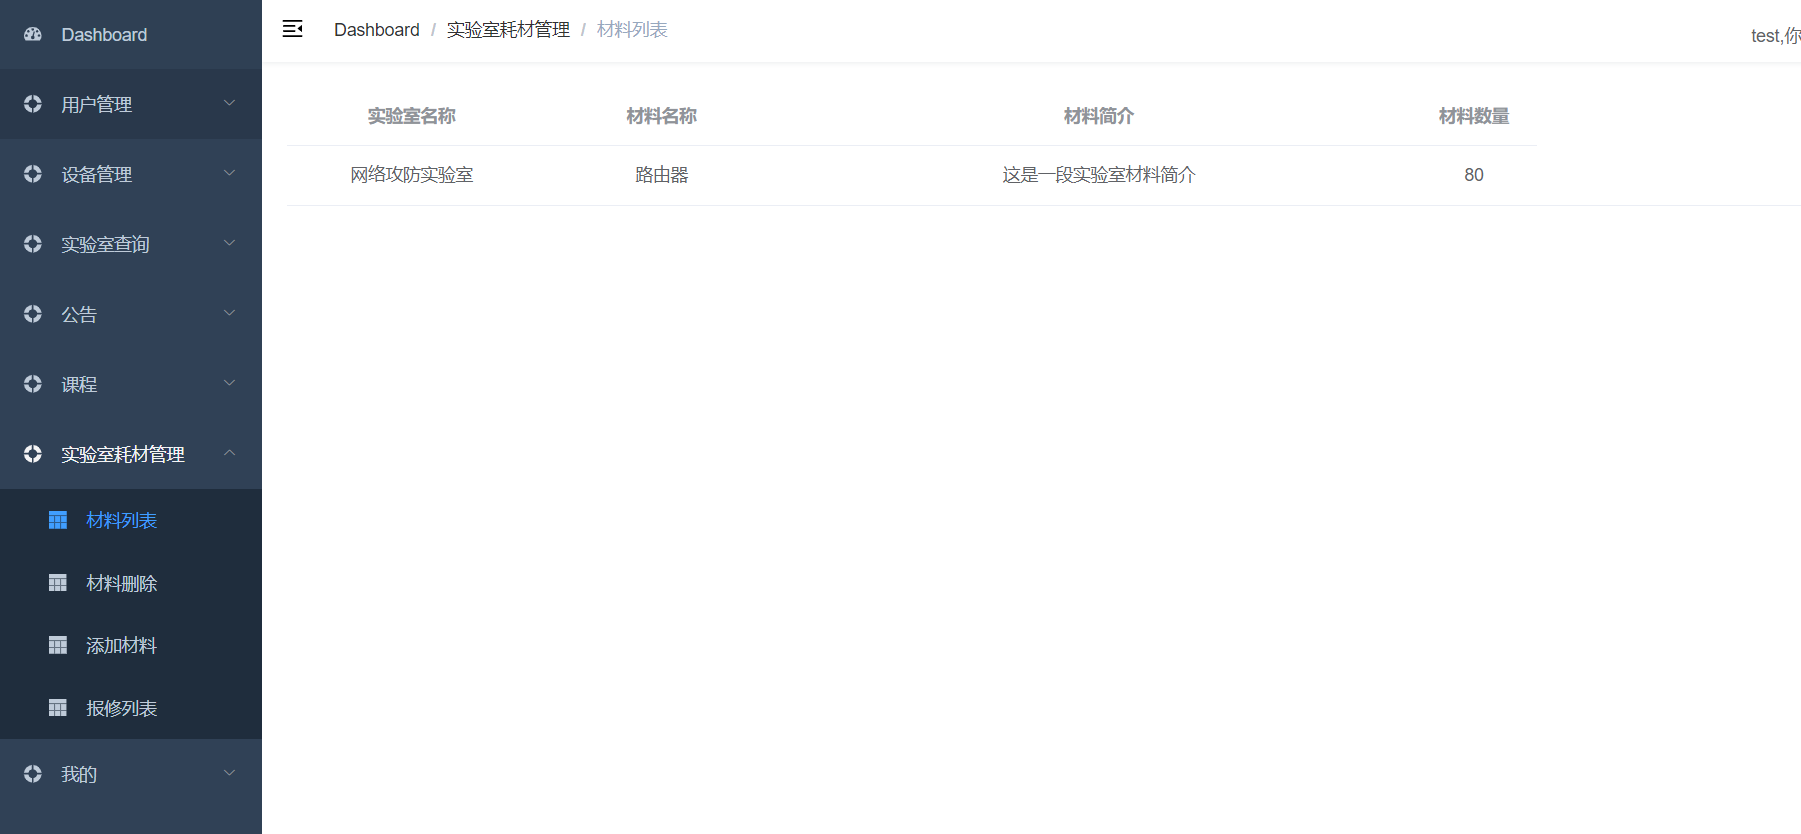Open the test user menu at top right
Viewport: 1801px width, 834px height.
pyautogui.click(x=1776, y=35)
